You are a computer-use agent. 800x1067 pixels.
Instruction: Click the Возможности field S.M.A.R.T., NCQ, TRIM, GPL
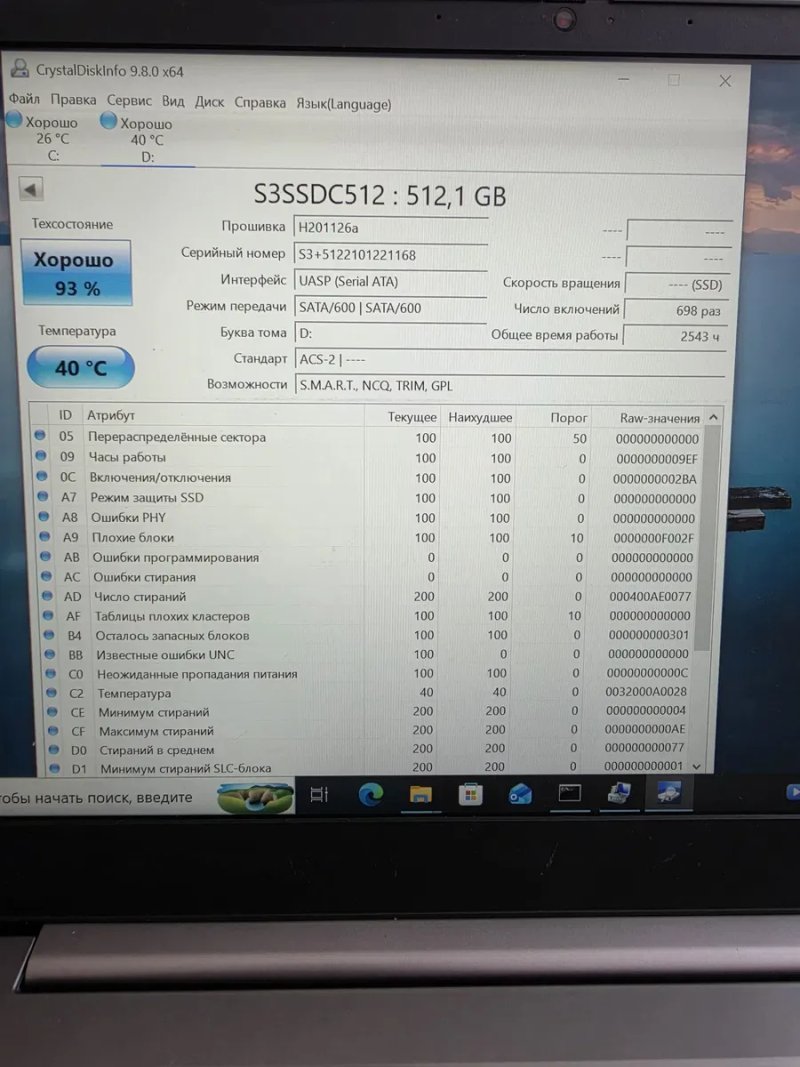(x=510, y=386)
